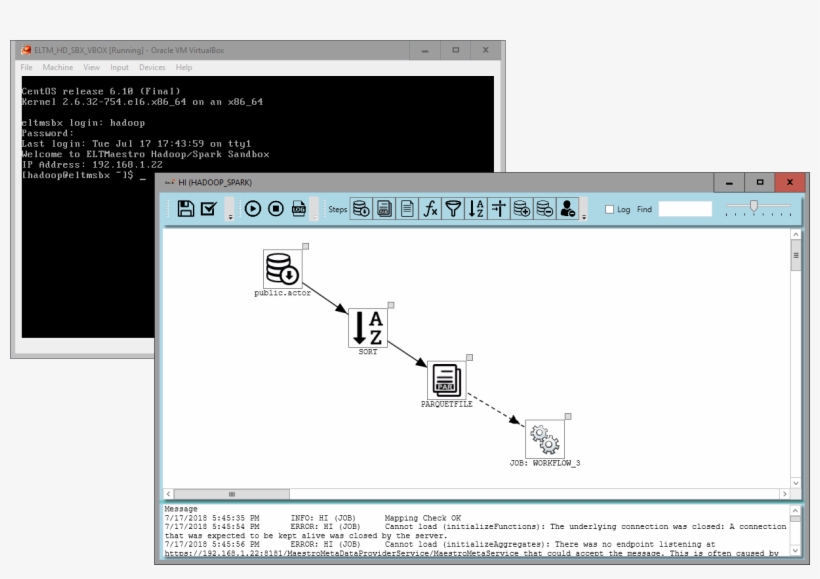The image size is (820, 579).
Task: Click canvas horizontal scrollbar right arrow
Action: point(784,494)
